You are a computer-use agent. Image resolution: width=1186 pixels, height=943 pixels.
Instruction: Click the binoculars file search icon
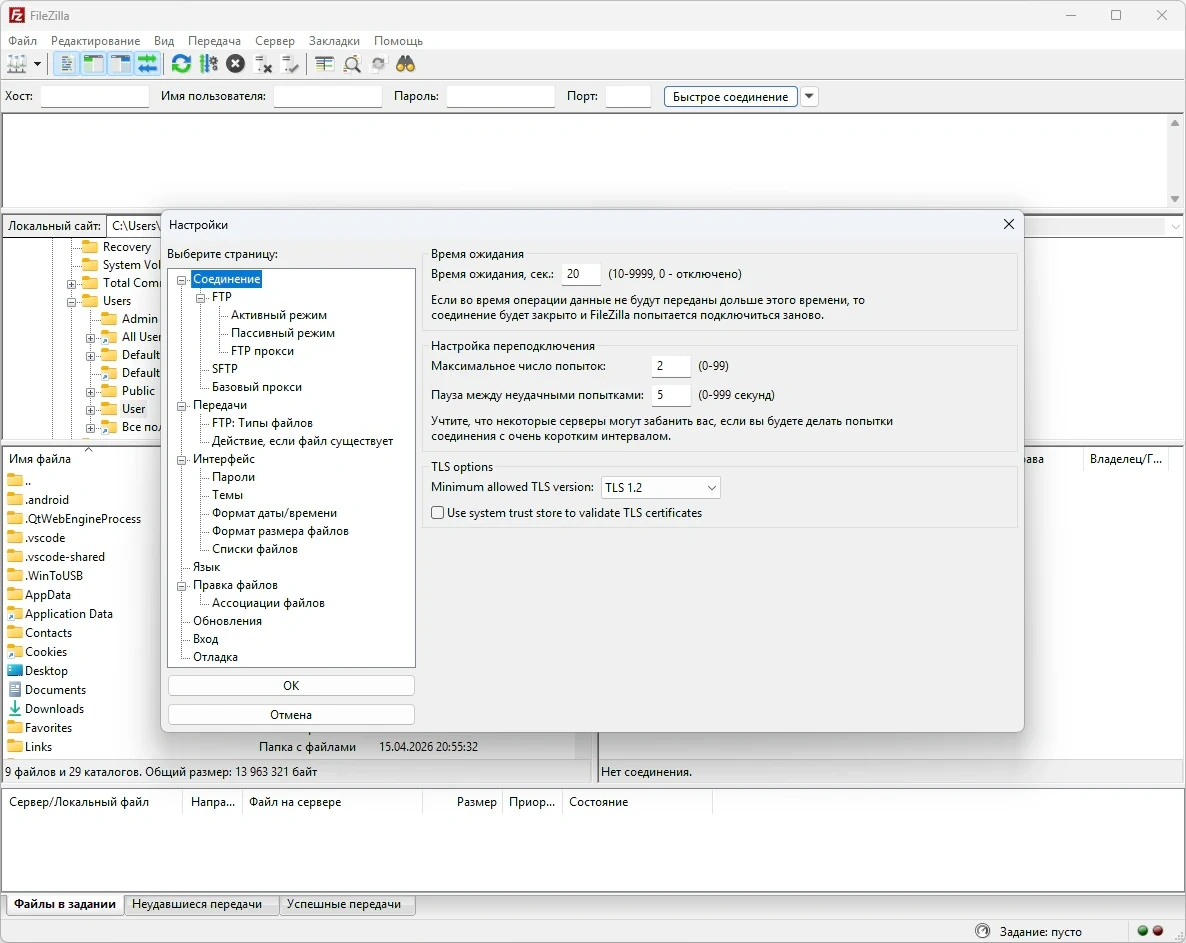pos(405,64)
